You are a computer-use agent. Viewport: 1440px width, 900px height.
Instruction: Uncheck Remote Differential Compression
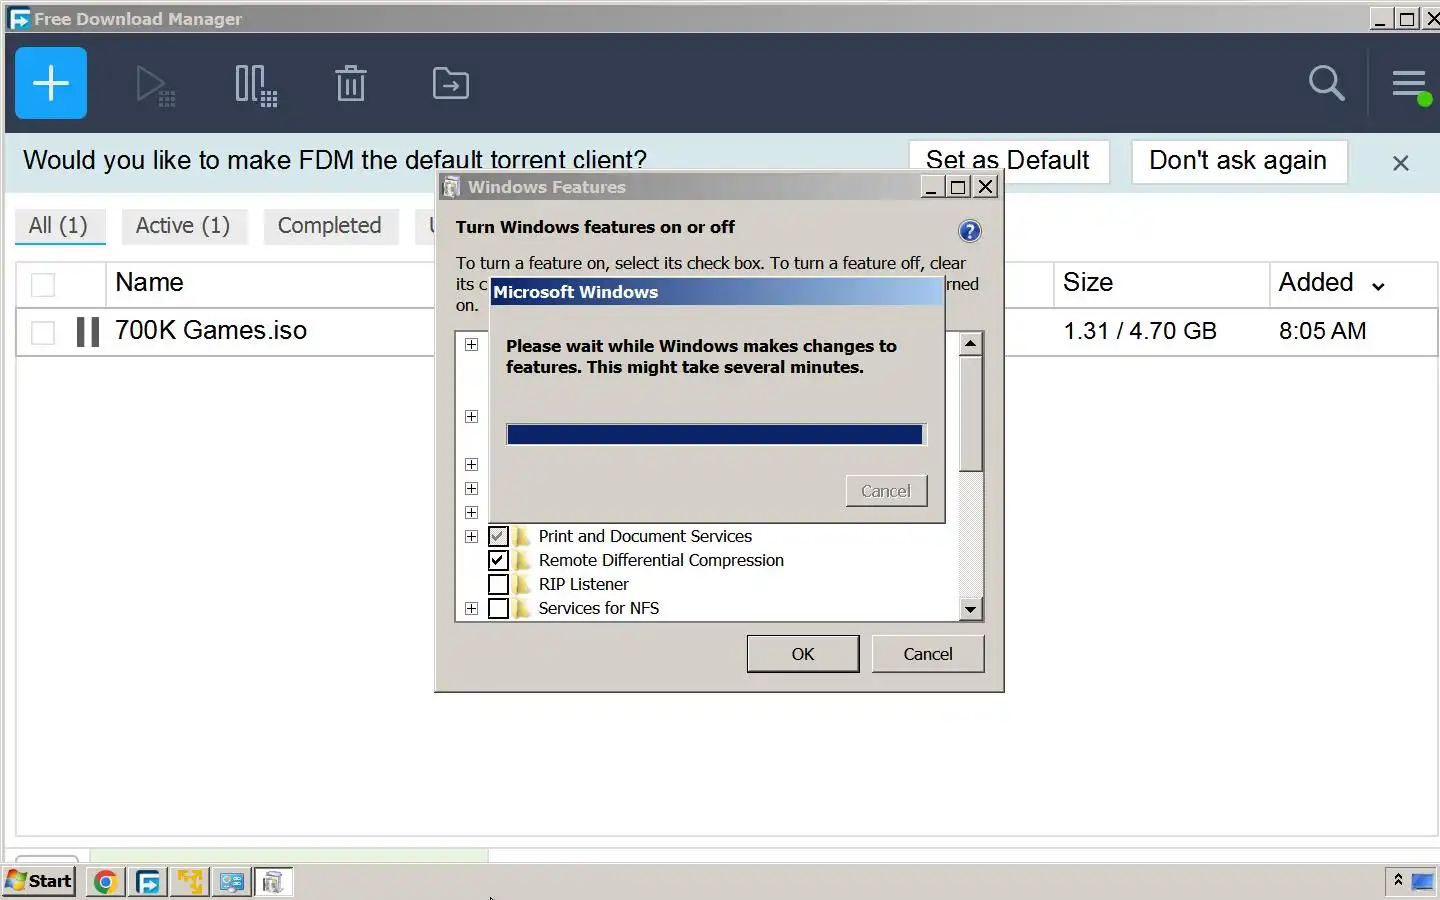pos(498,561)
